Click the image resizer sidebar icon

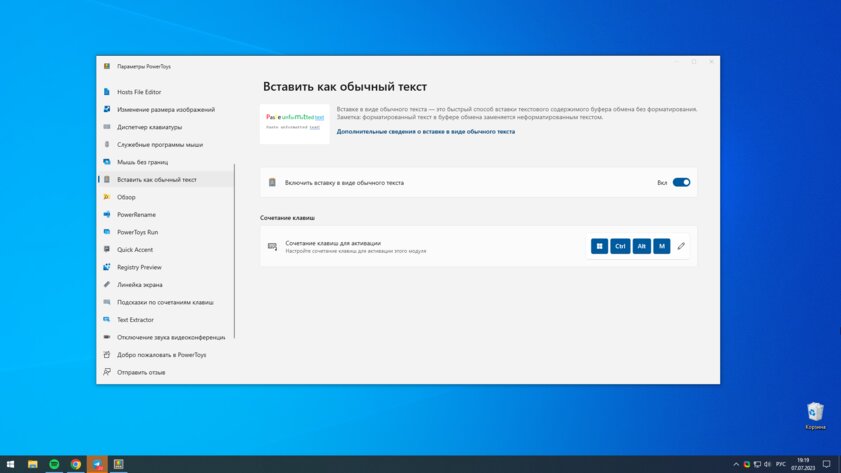(x=107, y=109)
